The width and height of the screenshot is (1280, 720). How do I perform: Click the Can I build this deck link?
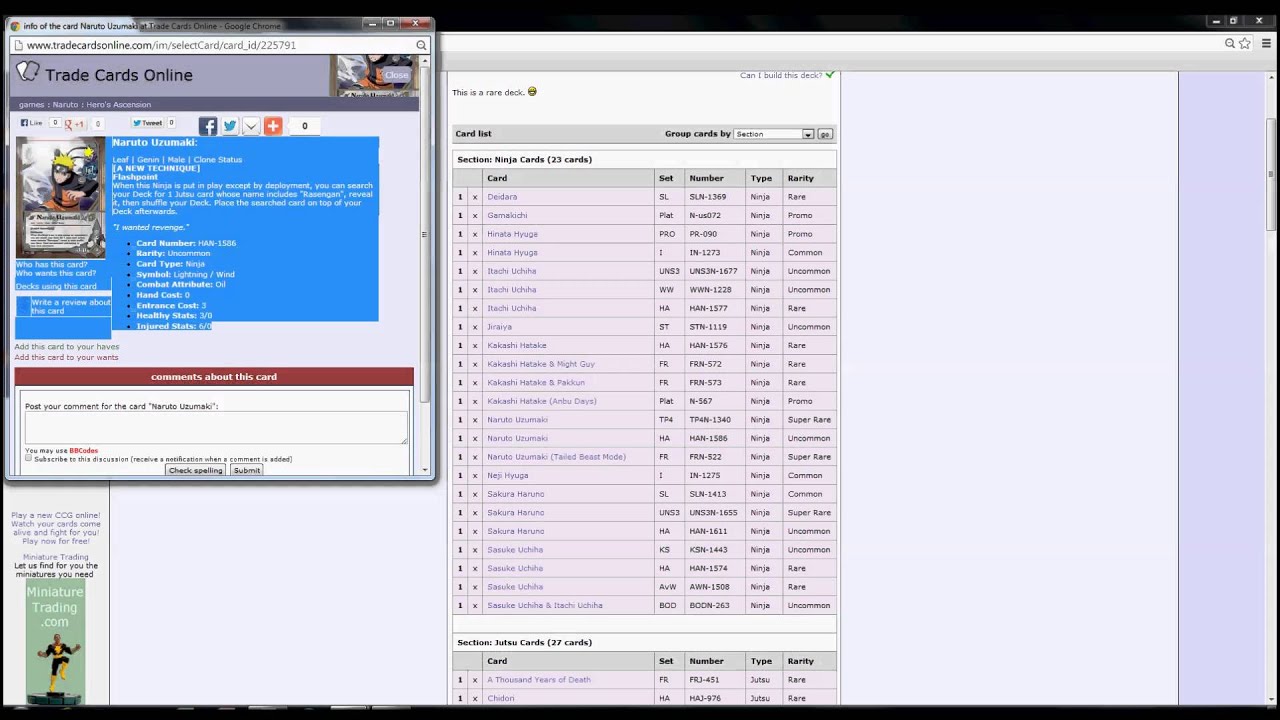(781, 75)
